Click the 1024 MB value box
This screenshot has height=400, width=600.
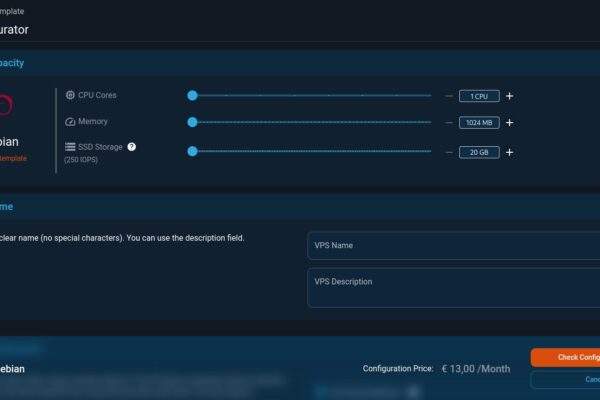479,122
